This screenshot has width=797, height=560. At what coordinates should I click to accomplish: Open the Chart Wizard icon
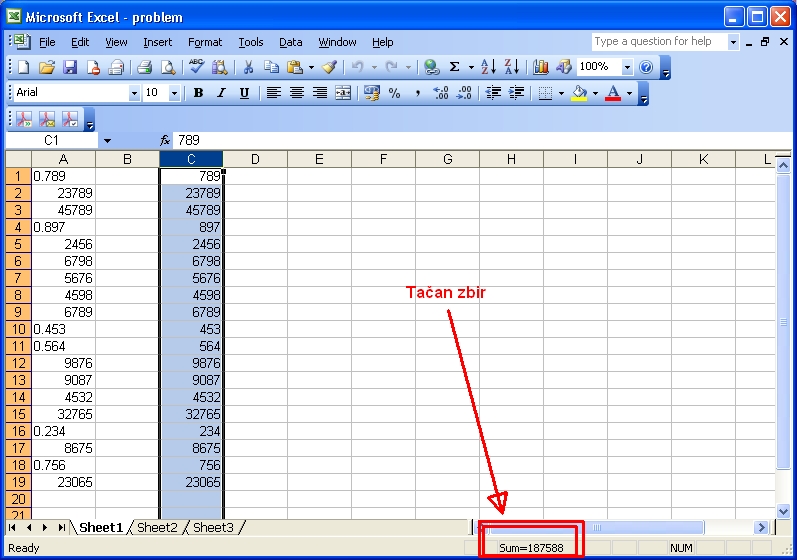(541, 67)
